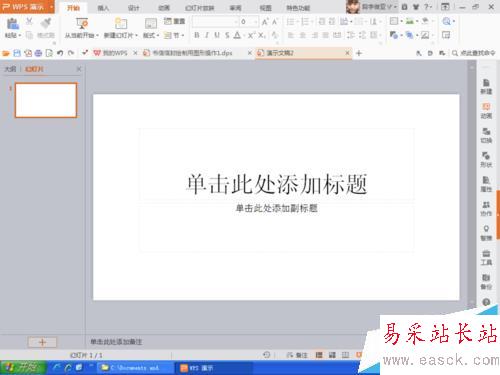This screenshot has height=375, width=500.
Task: Click the Text Box insert icon
Action: tap(395, 21)
